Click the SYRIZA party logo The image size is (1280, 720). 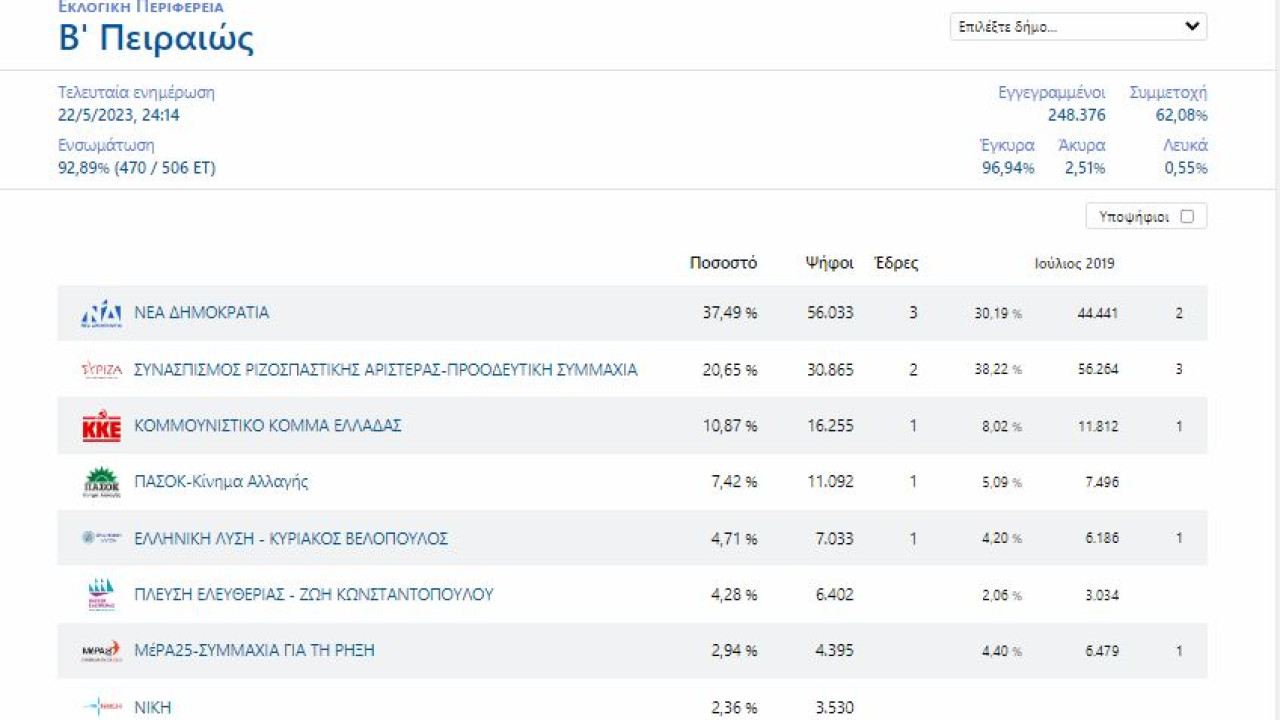(101, 370)
